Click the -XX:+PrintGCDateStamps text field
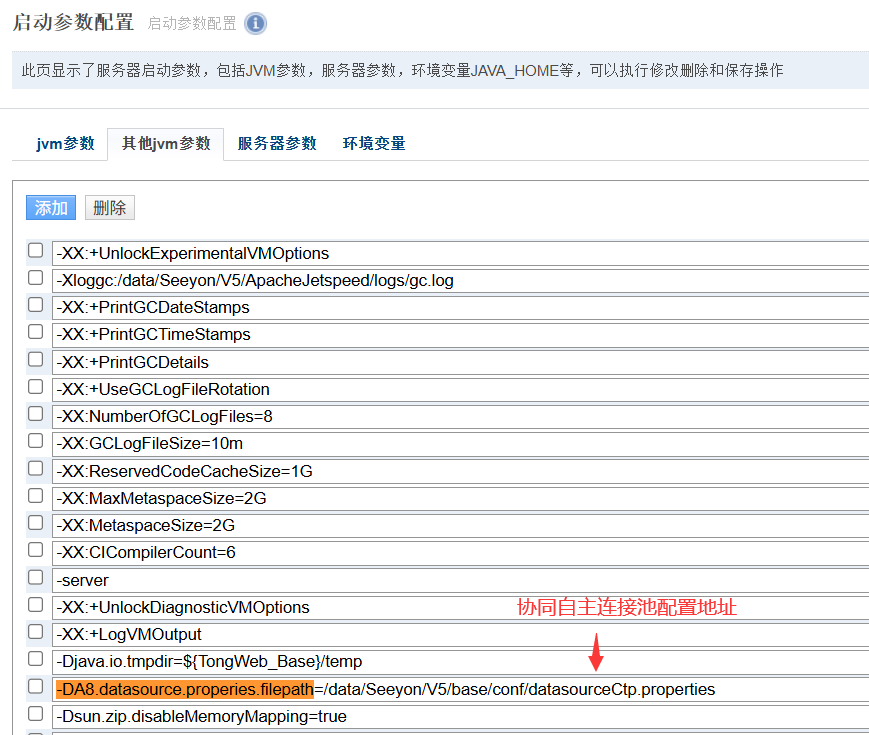The height and width of the screenshot is (735, 869). (461, 308)
